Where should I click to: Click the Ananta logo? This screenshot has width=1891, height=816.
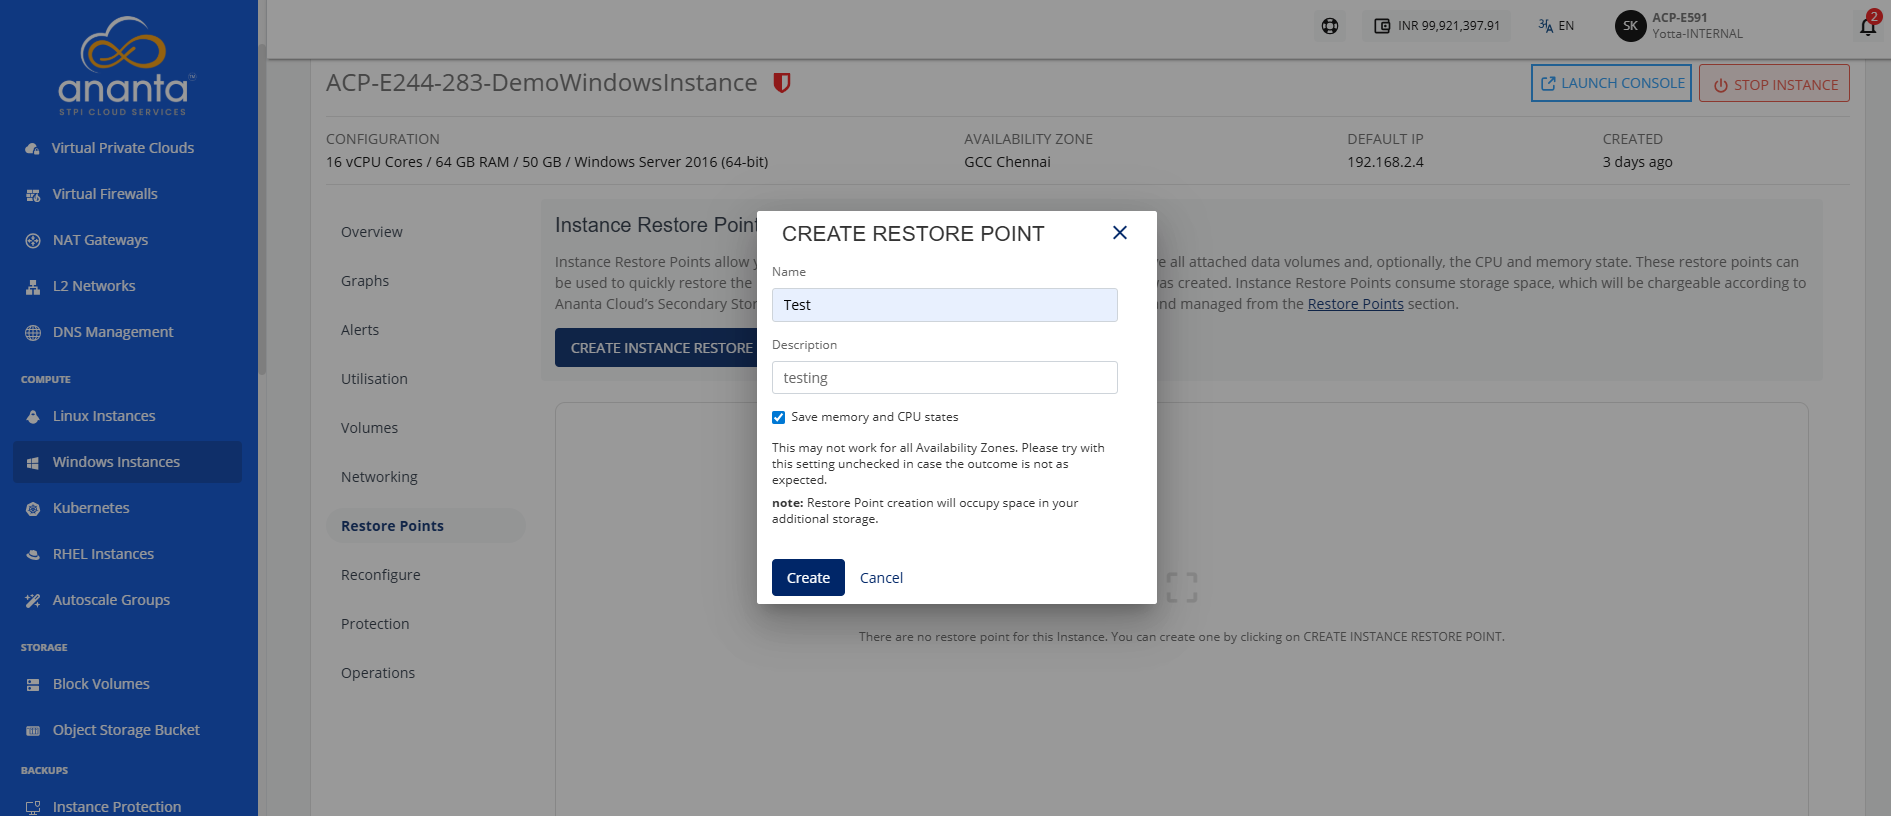(x=124, y=65)
